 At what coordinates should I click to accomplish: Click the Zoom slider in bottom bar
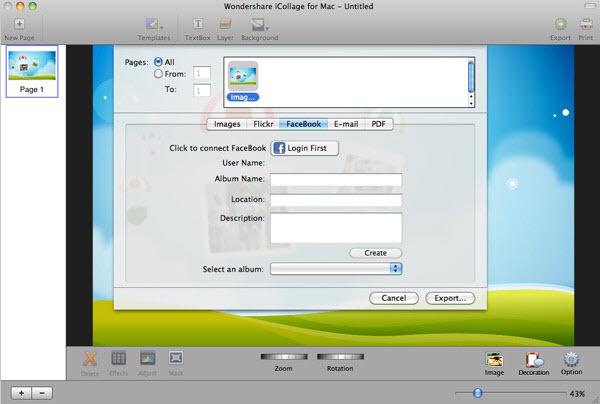pyautogui.click(x=284, y=357)
